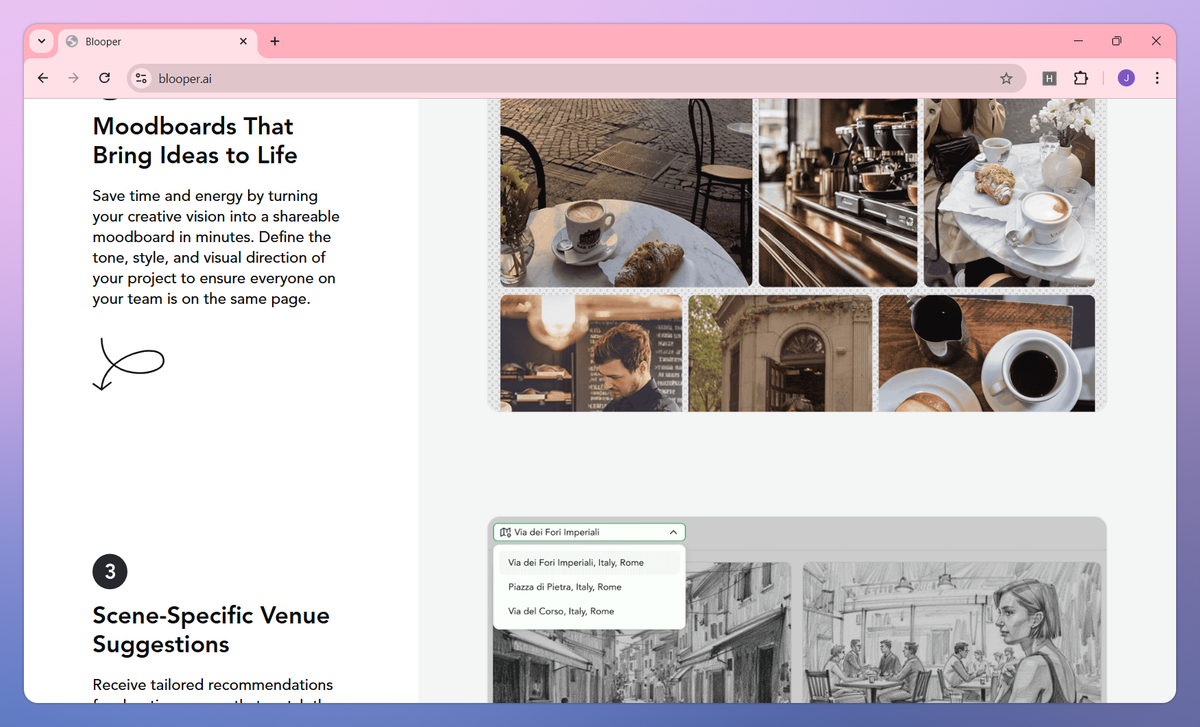Click the cappuccino and croissant table image
Screen dimensions: 1200x727
(x=626, y=192)
